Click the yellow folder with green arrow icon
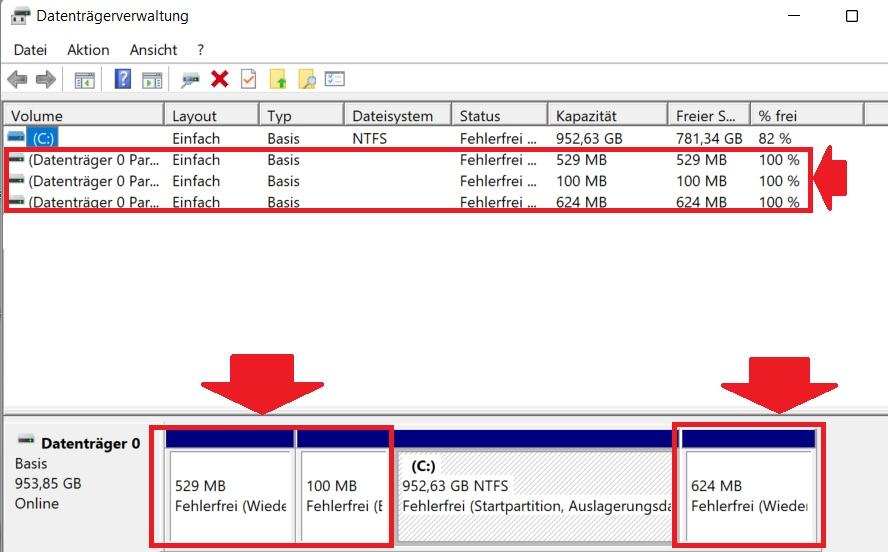The height and width of the screenshot is (552, 888). click(278, 79)
